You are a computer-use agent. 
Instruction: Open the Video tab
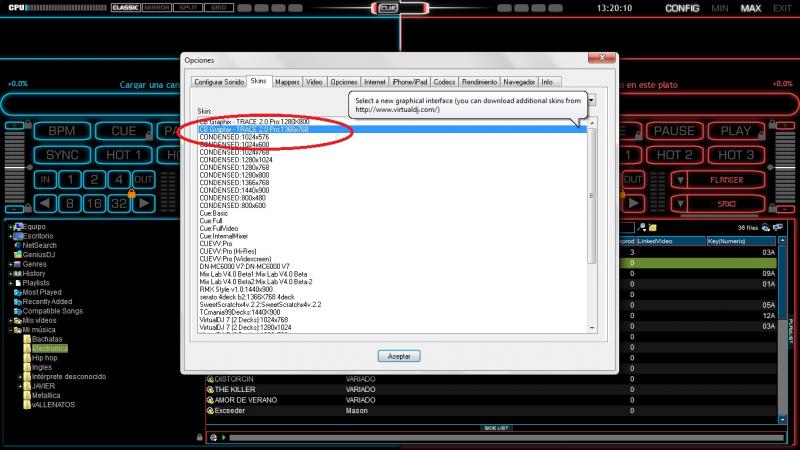[314, 82]
